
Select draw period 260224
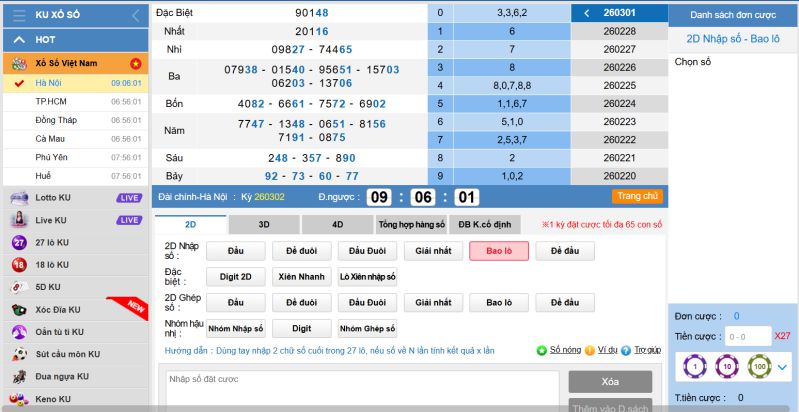click(619, 104)
